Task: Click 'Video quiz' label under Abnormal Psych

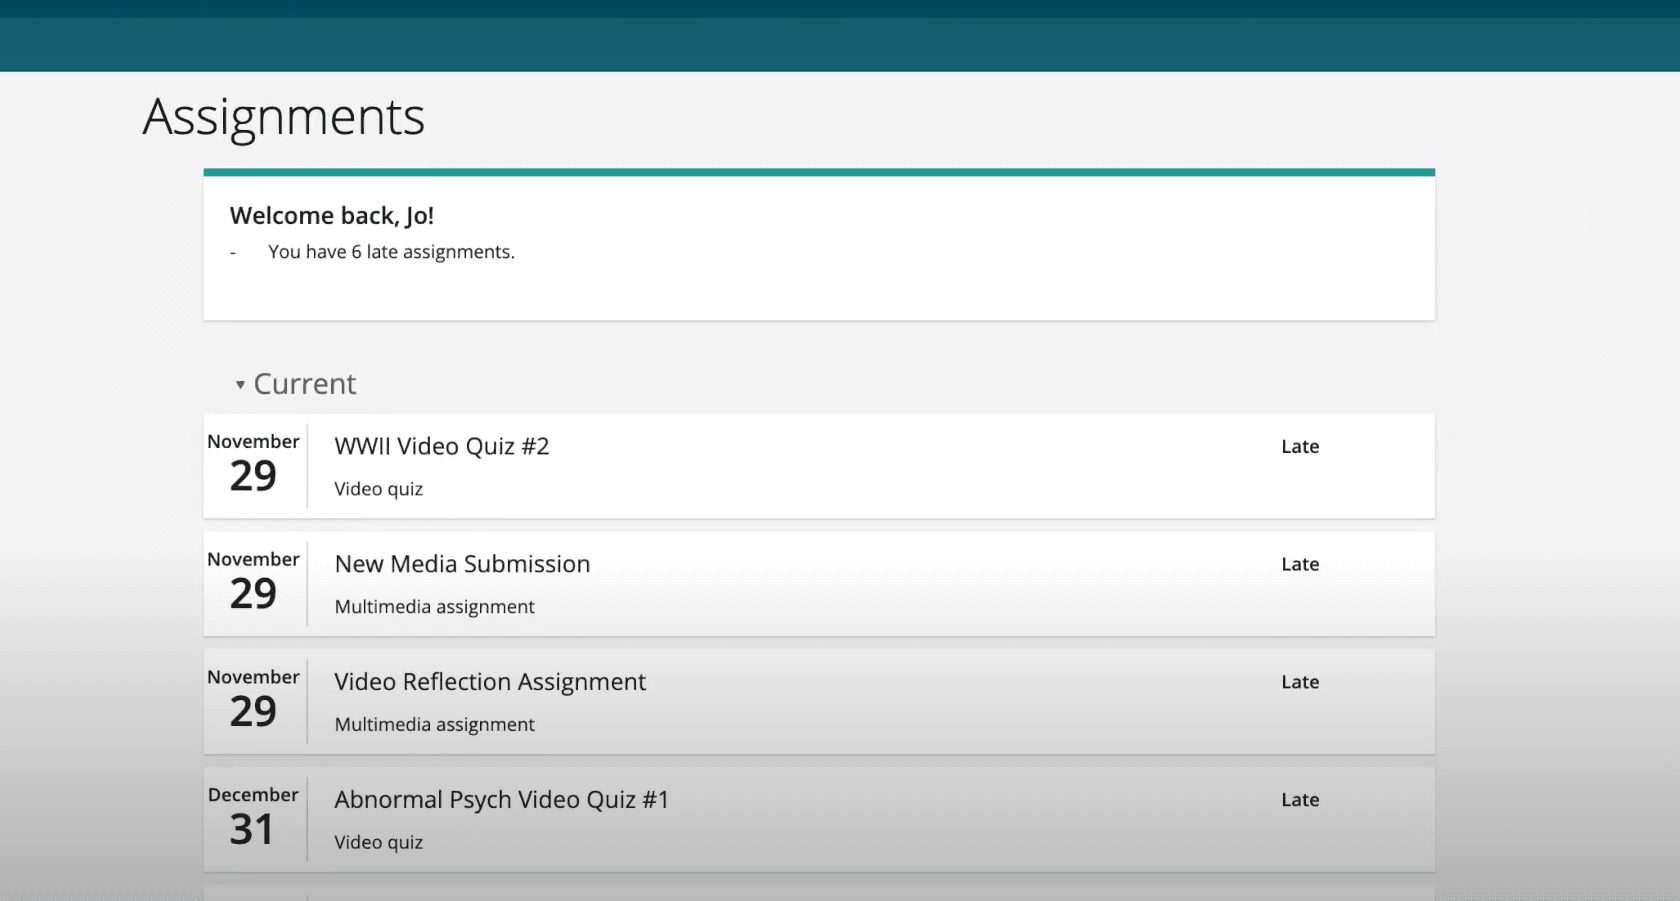Action: (x=378, y=843)
